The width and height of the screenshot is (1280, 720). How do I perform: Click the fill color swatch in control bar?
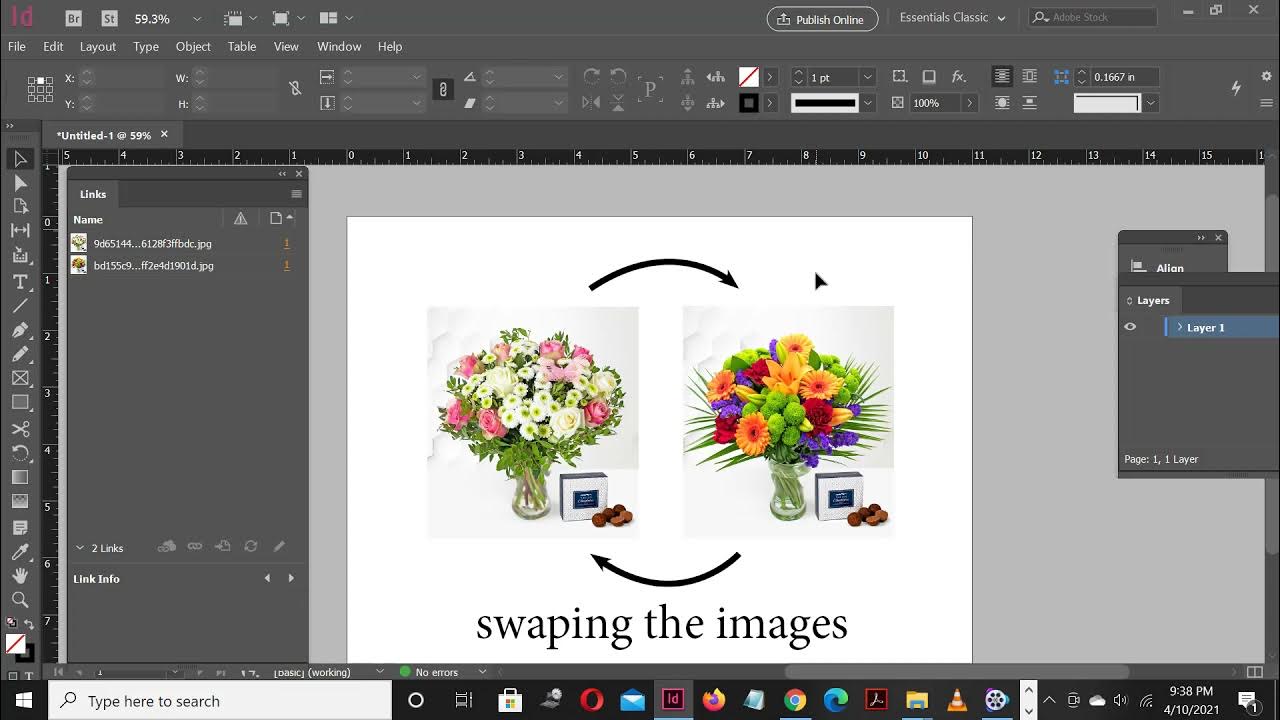[x=748, y=77]
